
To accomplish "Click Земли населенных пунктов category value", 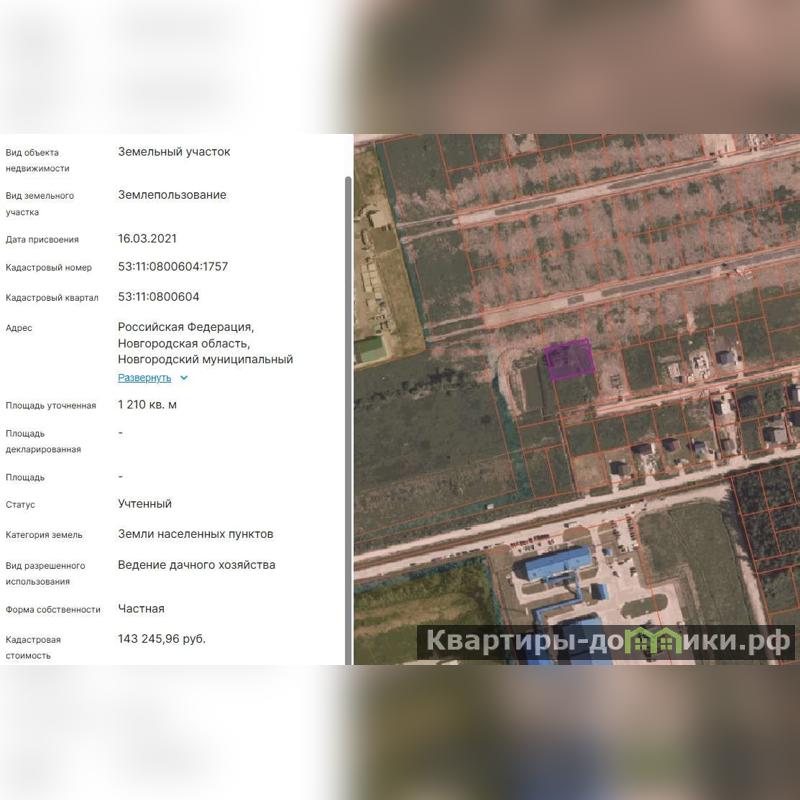I will (195, 534).
